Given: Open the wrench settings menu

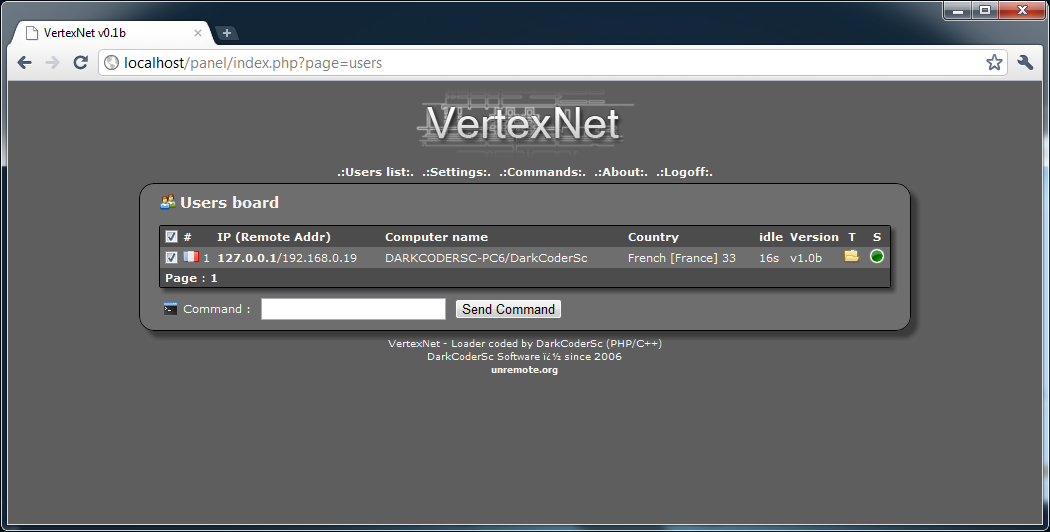Looking at the screenshot, I should (x=1025, y=62).
